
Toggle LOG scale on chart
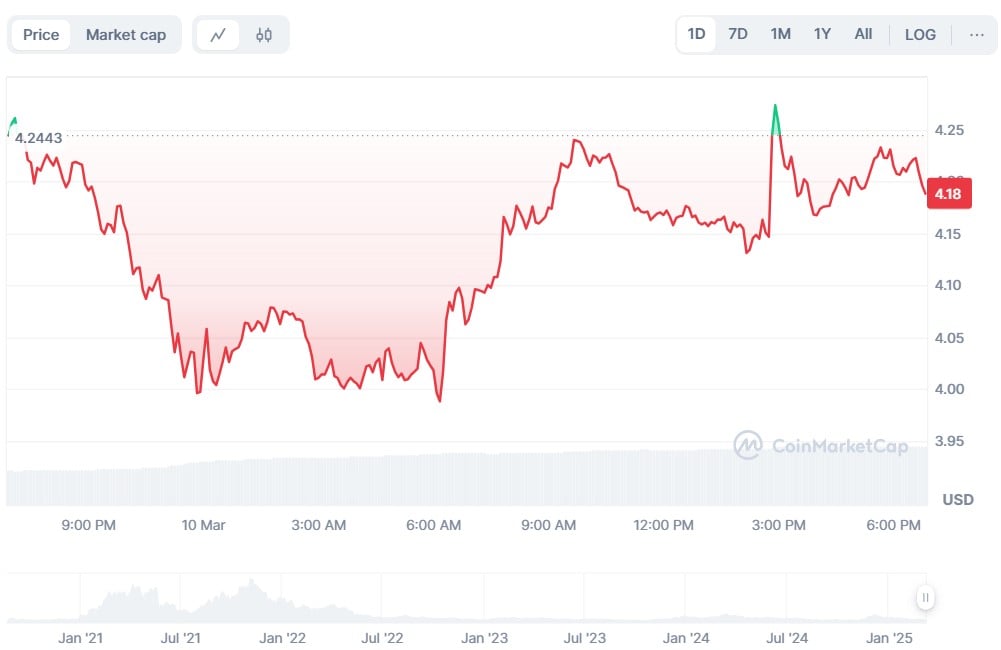(920, 34)
